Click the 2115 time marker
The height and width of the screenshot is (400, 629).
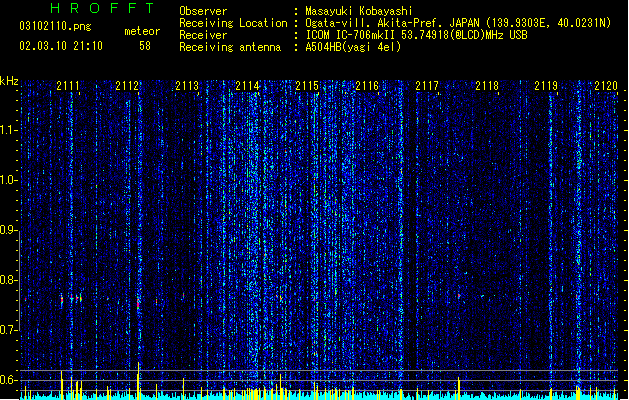[x=307, y=86]
